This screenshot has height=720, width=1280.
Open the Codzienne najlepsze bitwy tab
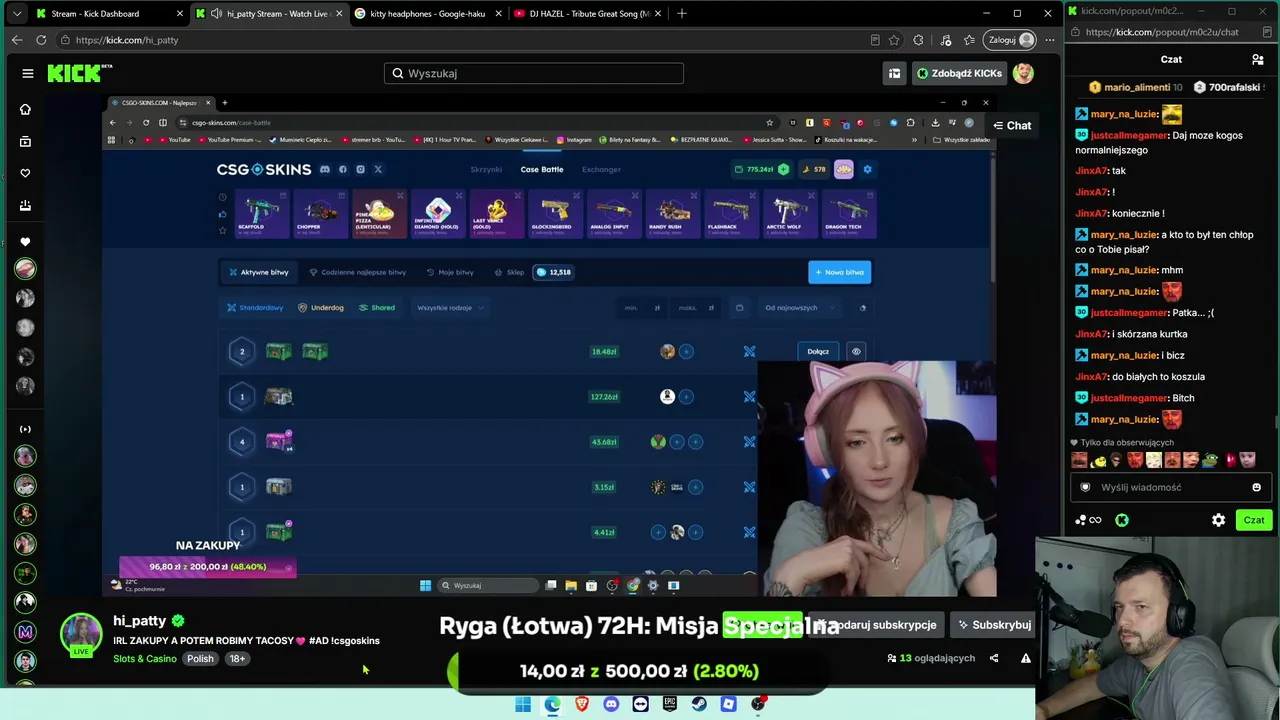(357, 272)
